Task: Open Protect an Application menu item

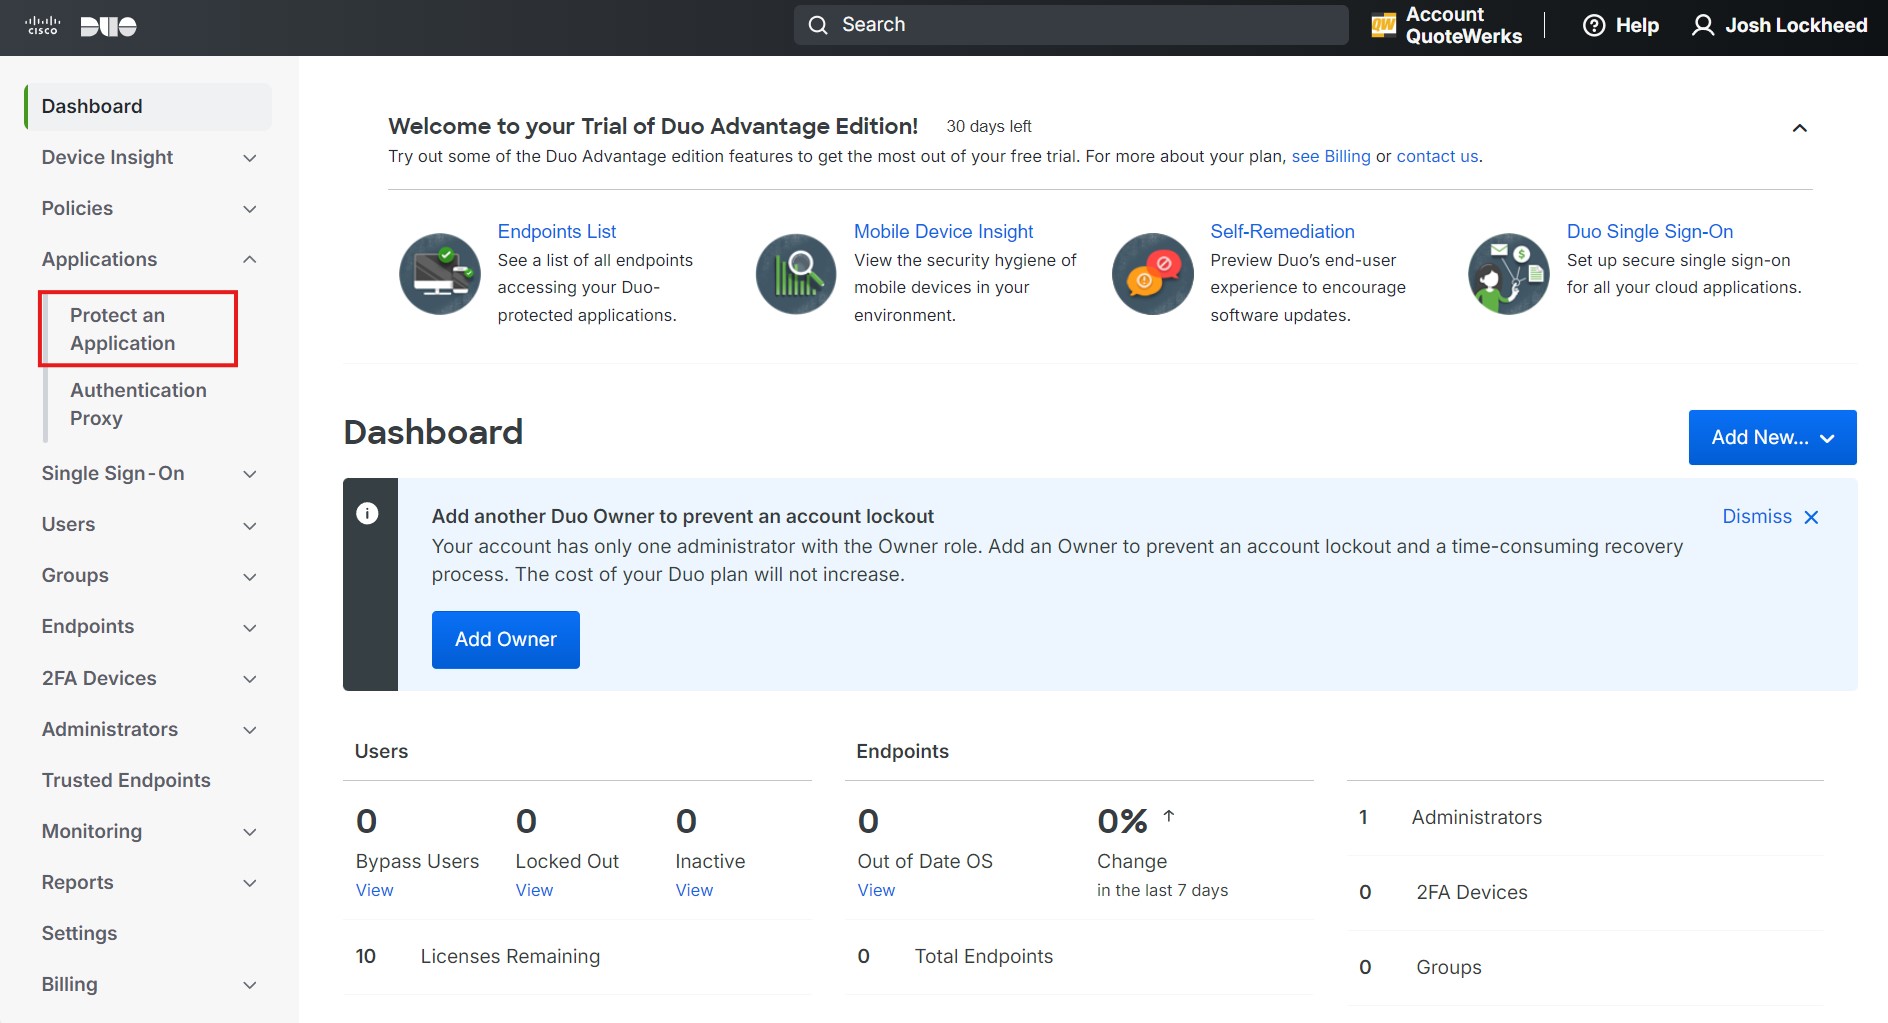Action: point(123,329)
